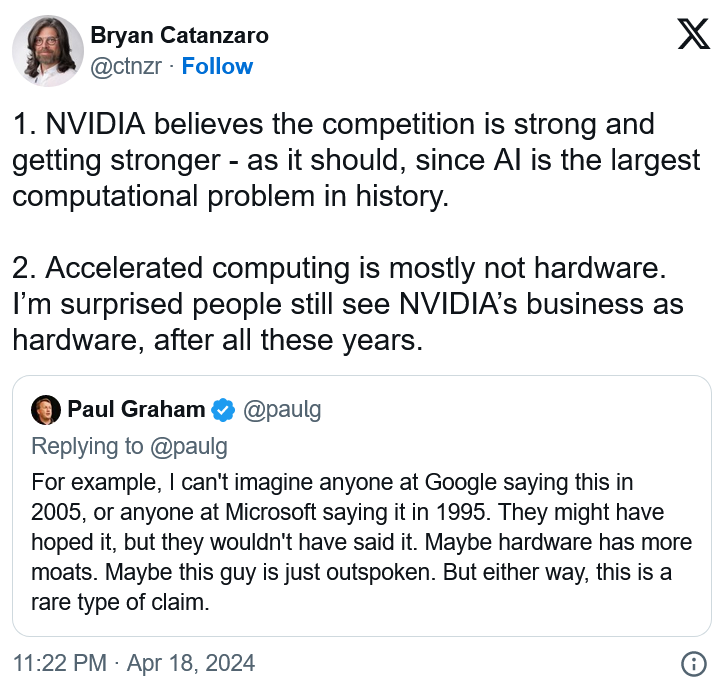Click Paul Graham's verified badge
Screen dimensions: 720x687
[223, 410]
